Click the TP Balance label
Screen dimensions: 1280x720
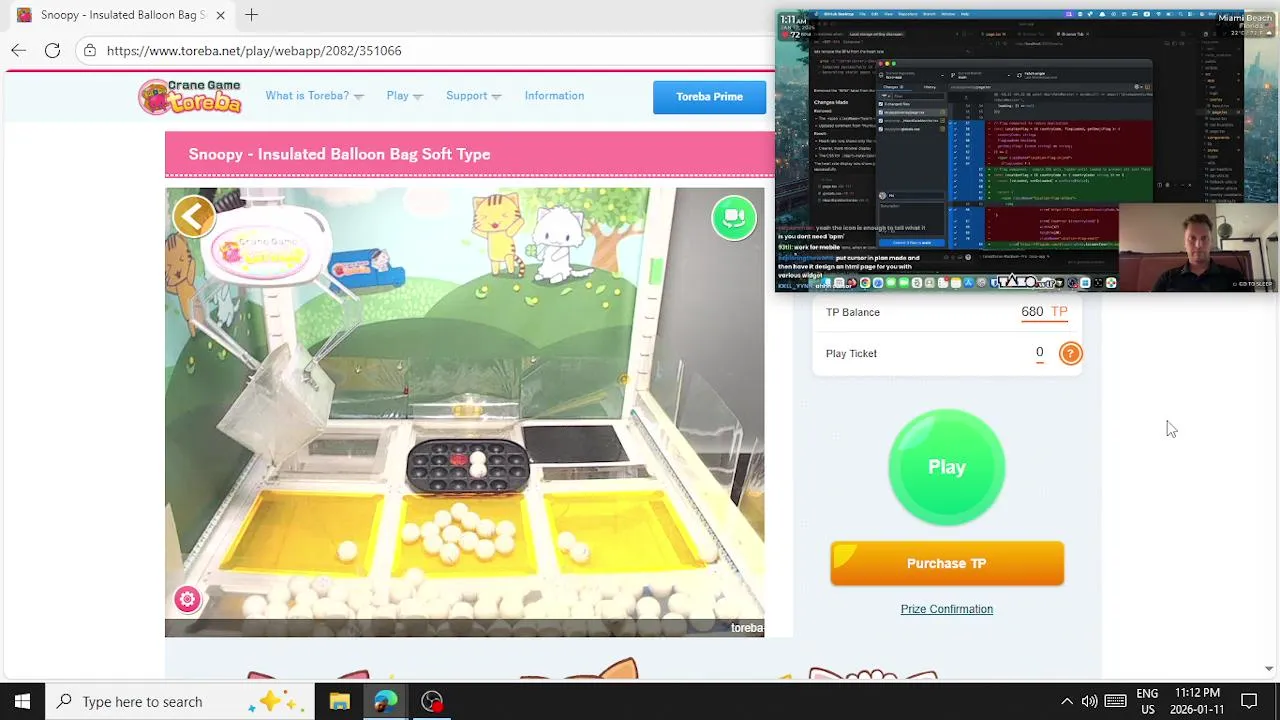[853, 312]
